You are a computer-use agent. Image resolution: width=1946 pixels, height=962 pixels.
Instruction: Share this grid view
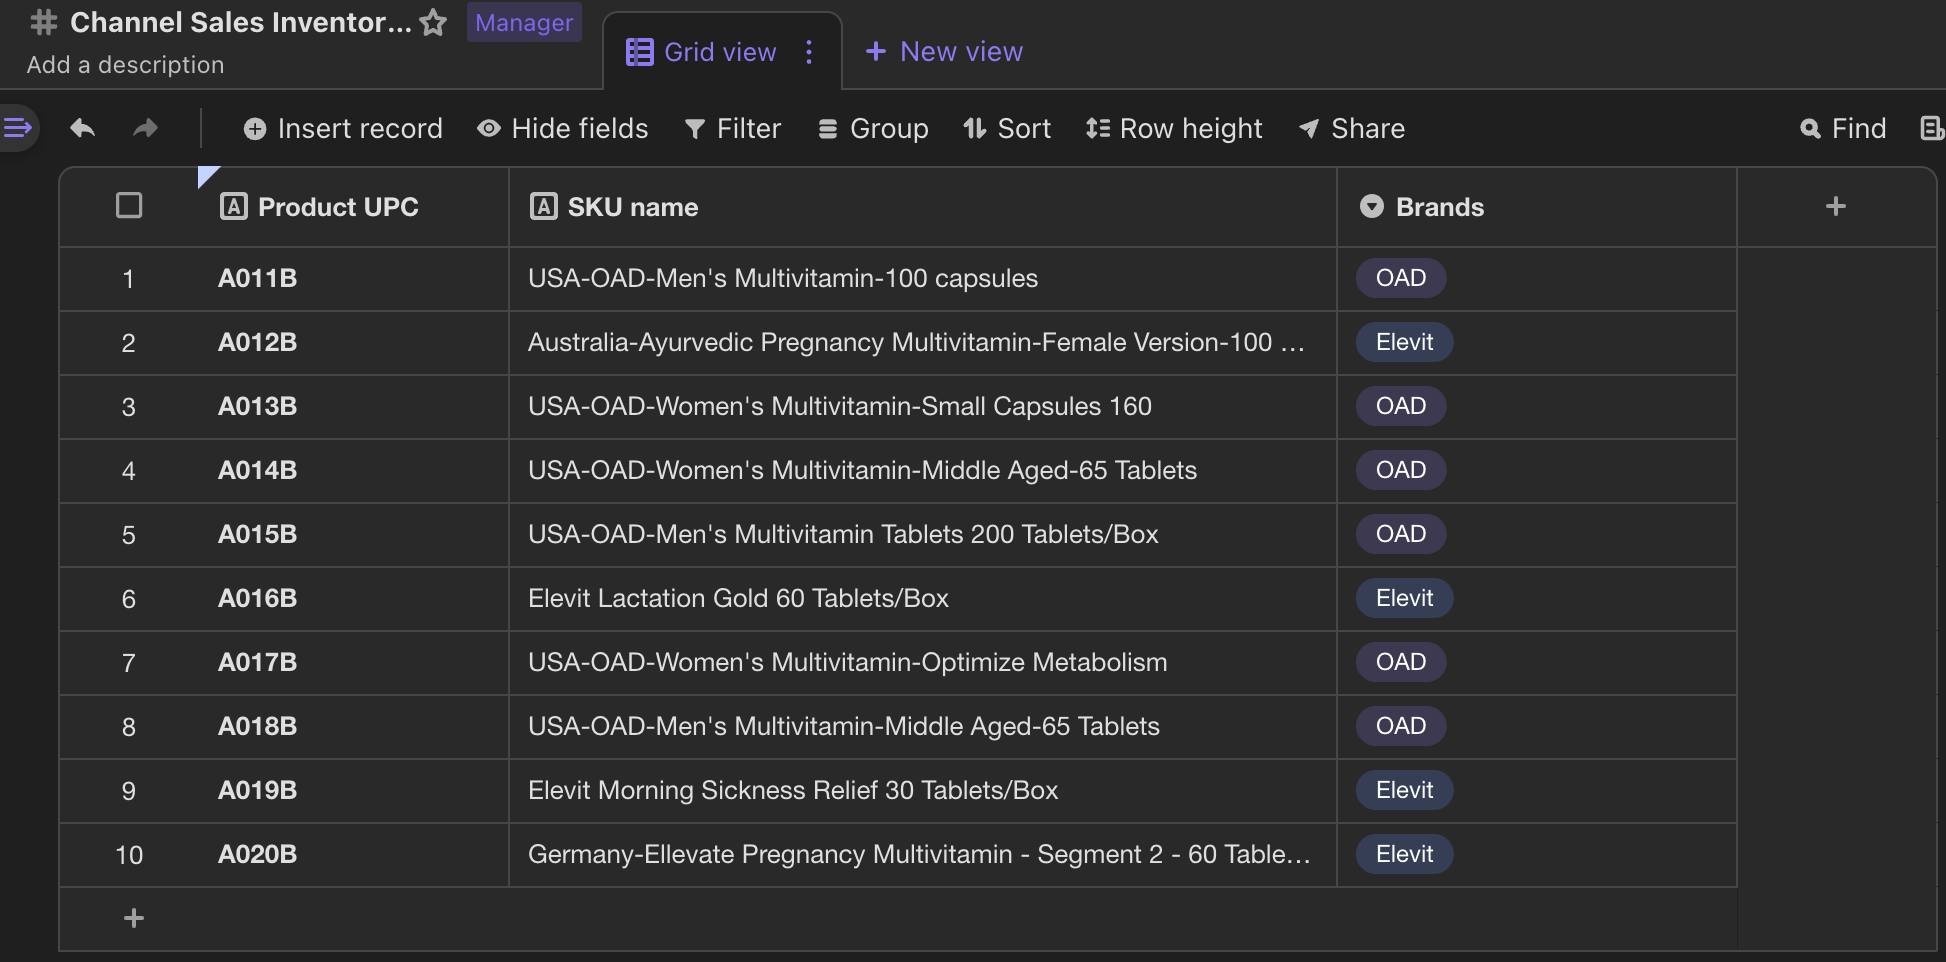click(1352, 129)
